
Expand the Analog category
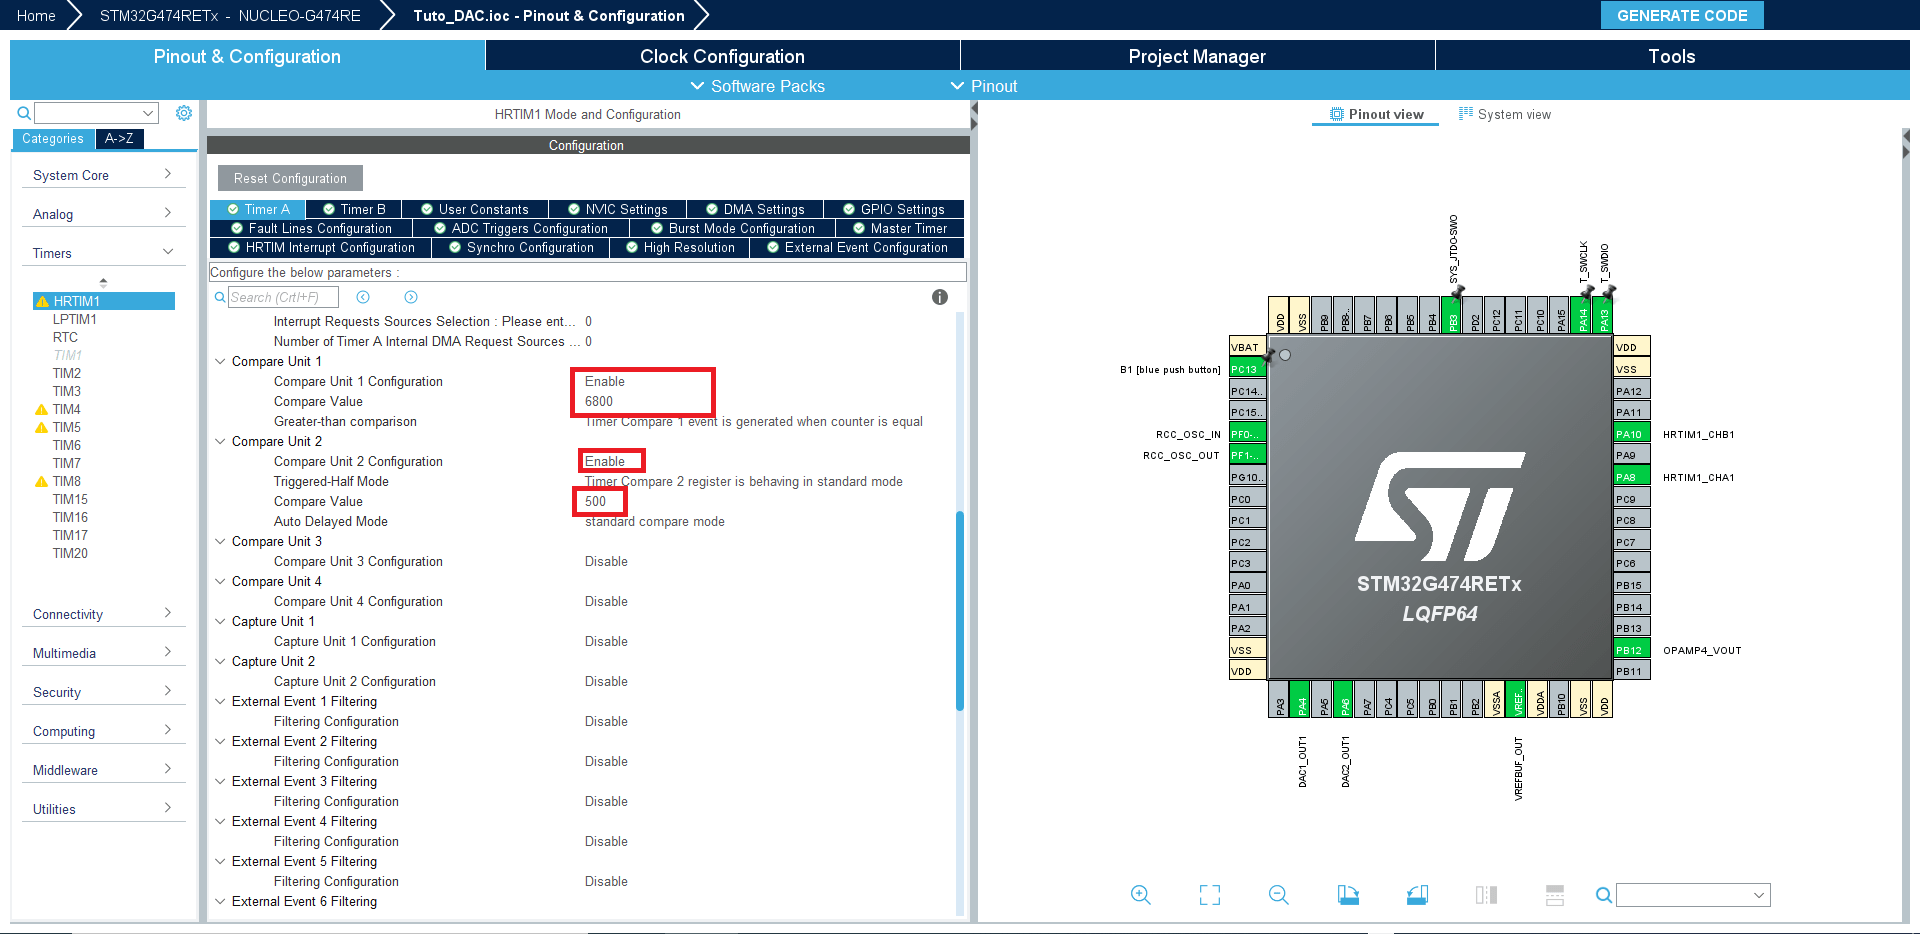(x=103, y=214)
